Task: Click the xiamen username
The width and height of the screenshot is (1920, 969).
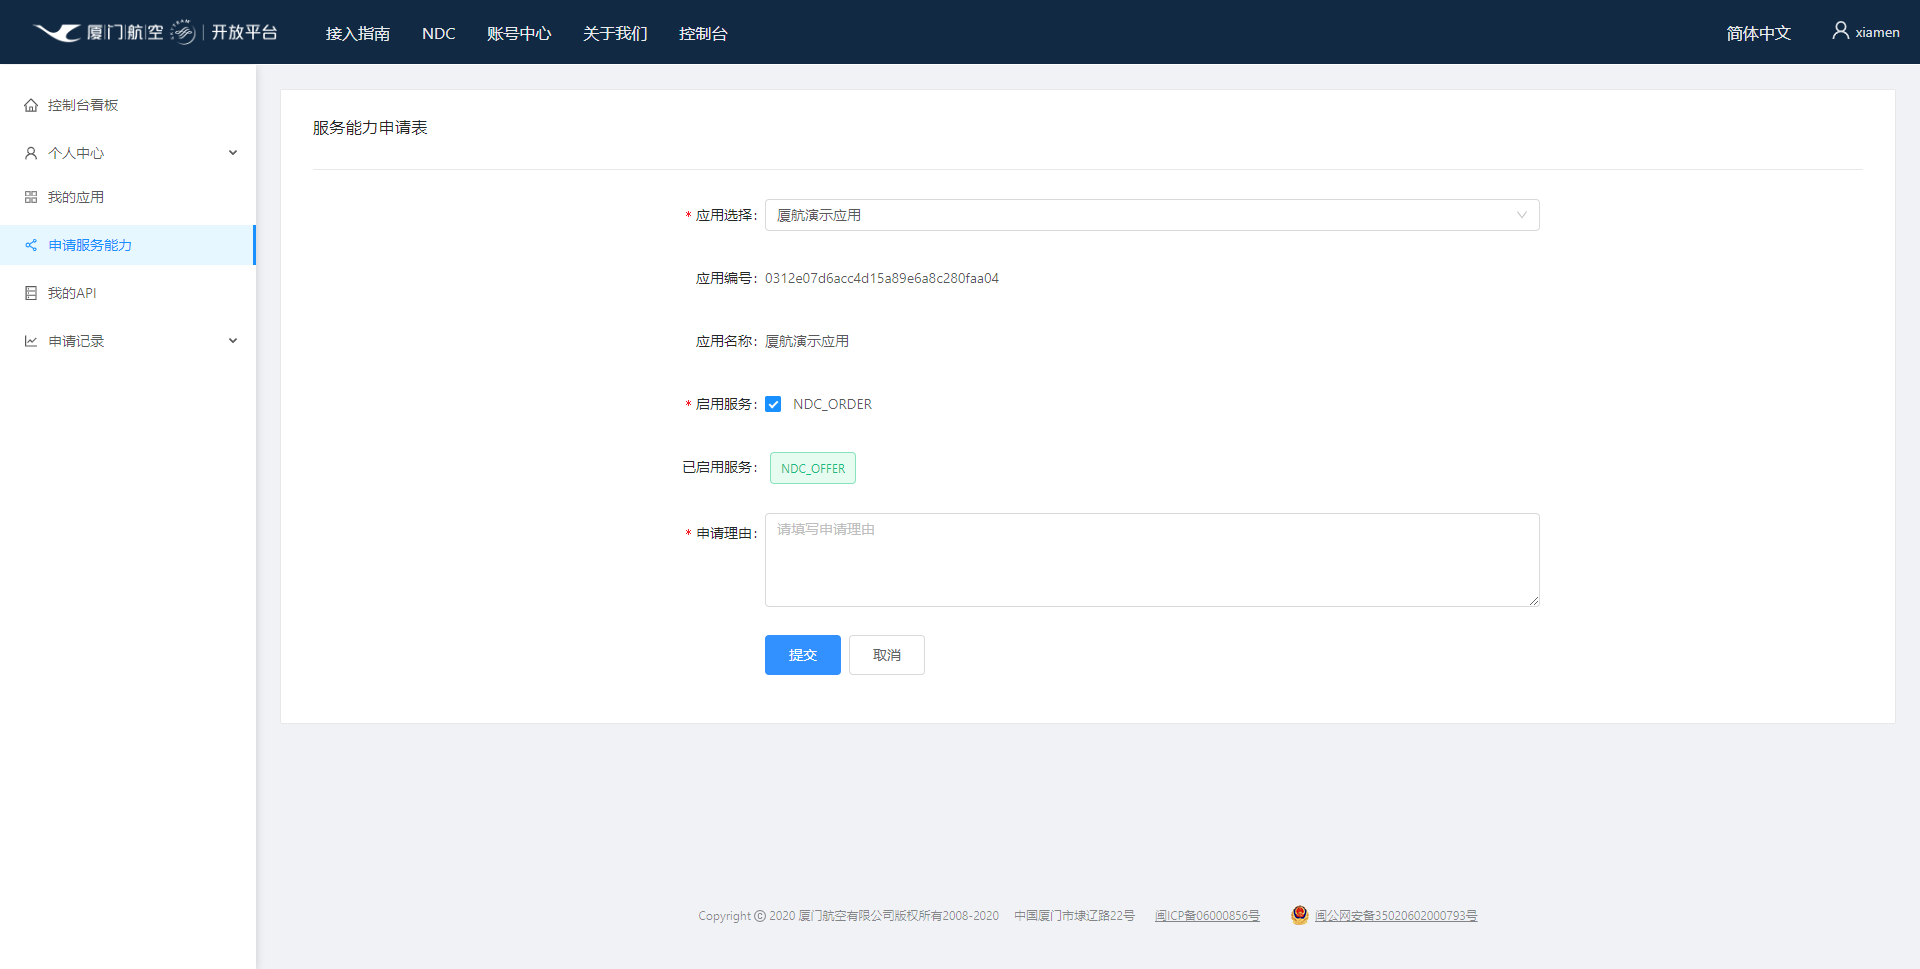Action: pos(1878,32)
